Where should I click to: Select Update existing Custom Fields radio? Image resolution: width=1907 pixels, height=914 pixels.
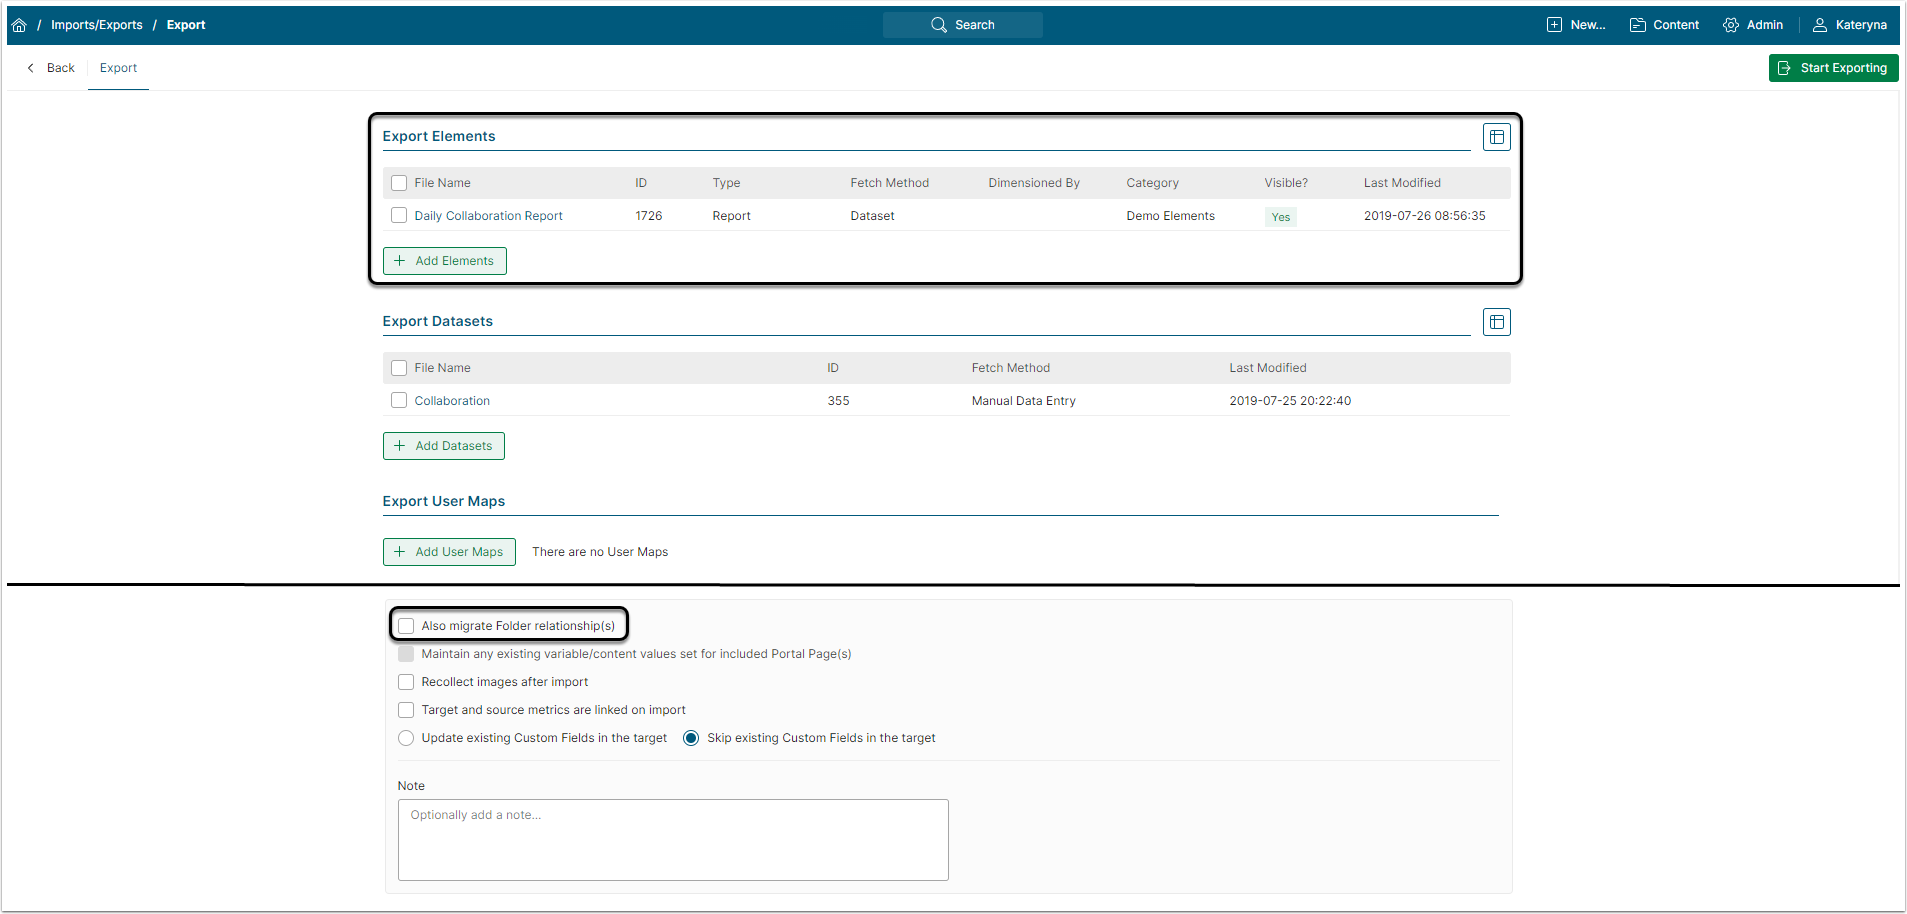pyautogui.click(x=406, y=738)
